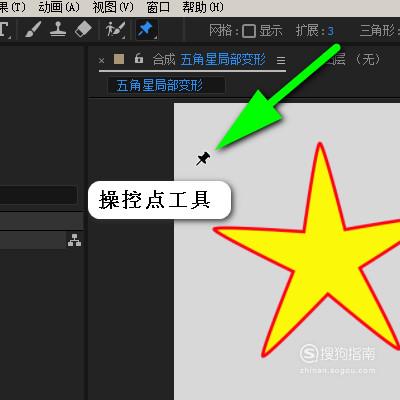This screenshot has height=400, width=400.
Task: Click the 三角形 label in options bar
Action: [x=377, y=31]
